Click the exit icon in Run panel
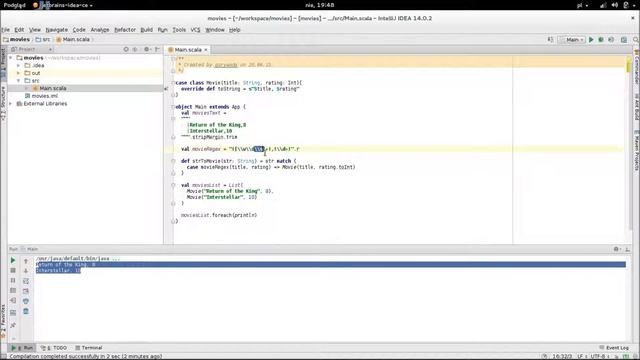 (13, 300)
